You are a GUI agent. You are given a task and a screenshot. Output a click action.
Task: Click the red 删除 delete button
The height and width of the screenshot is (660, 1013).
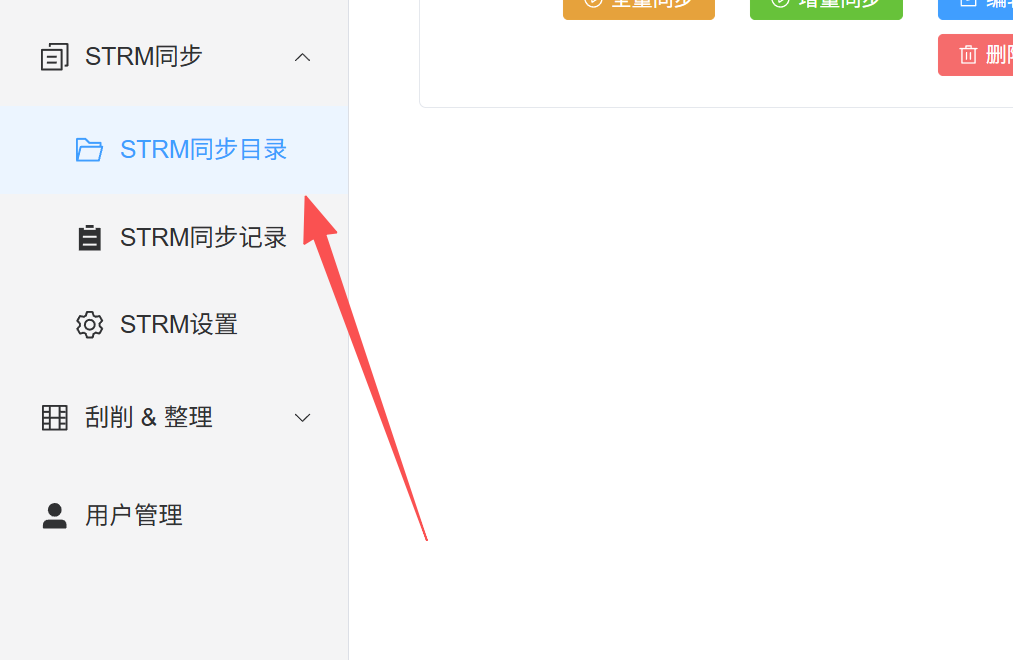(976, 55)
